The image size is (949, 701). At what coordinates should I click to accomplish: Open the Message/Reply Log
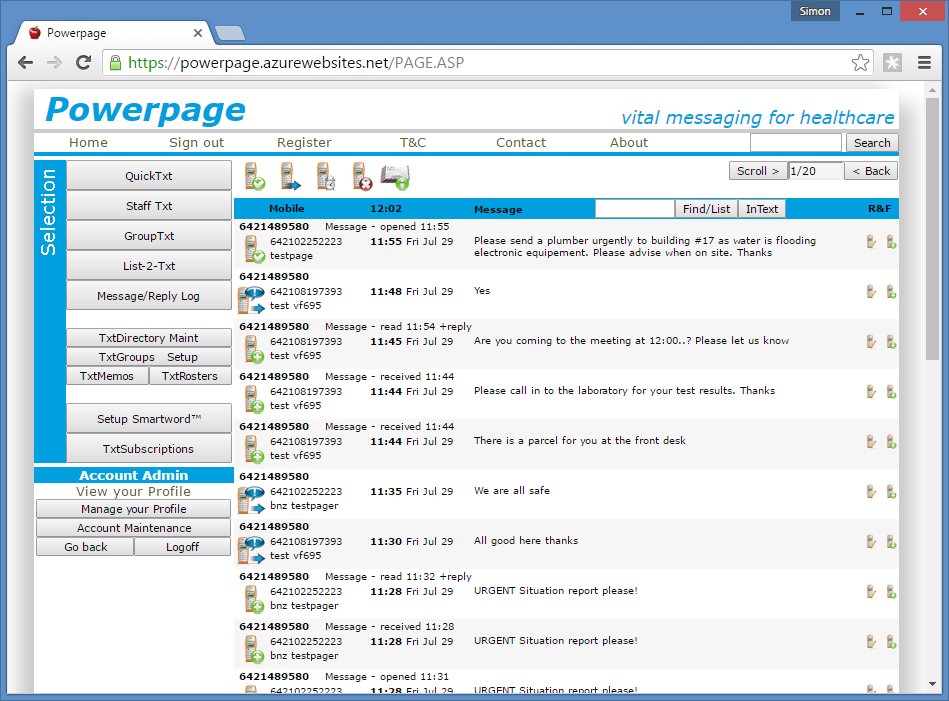pyautogui.click(x=148, y=296)
